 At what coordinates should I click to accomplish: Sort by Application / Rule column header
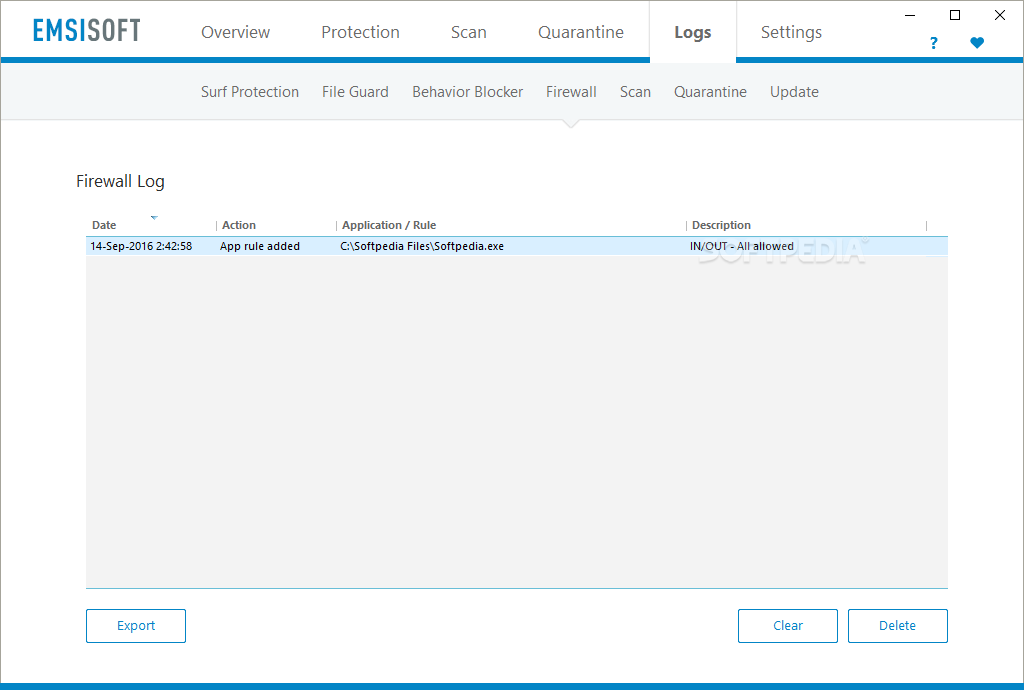pos(389,225)
